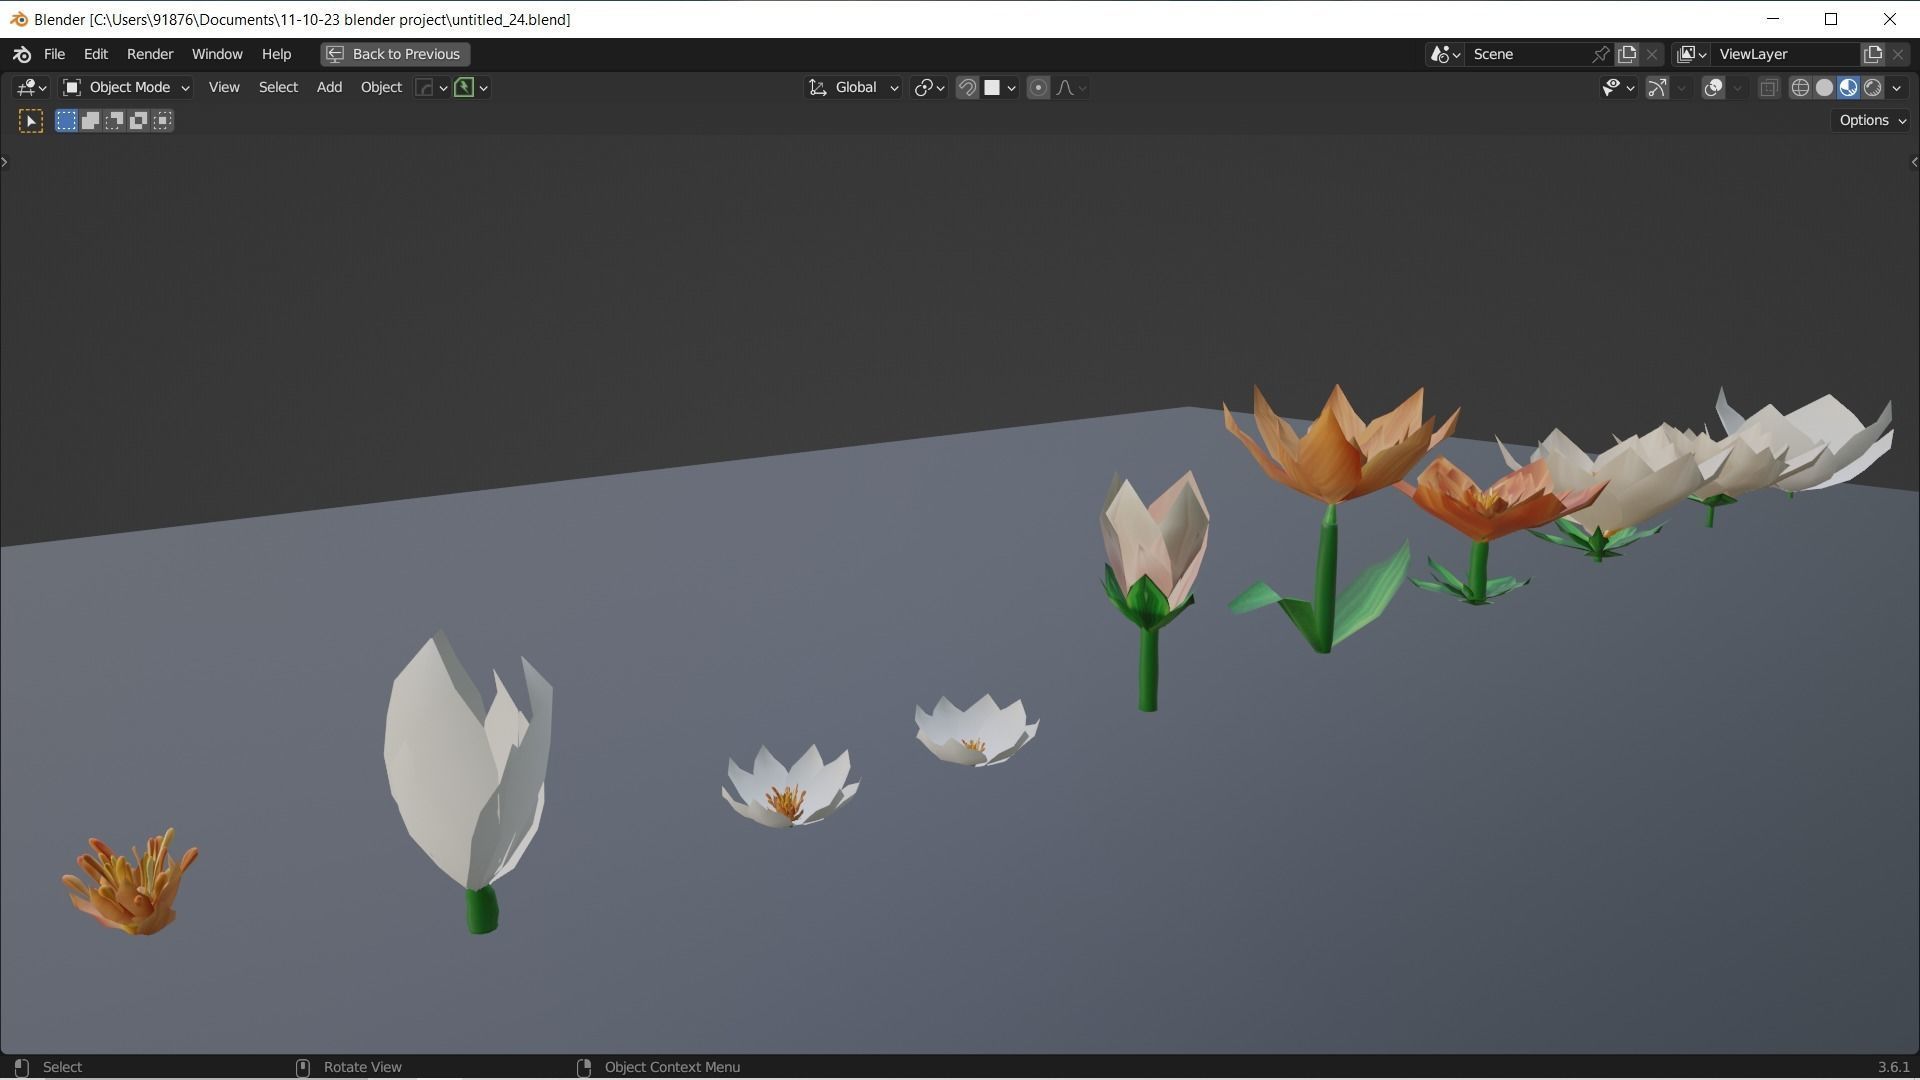Click the 3.6.1 version text
The image size is (1920, 1080).
pyautogui.click(x=1893, y=1067)
